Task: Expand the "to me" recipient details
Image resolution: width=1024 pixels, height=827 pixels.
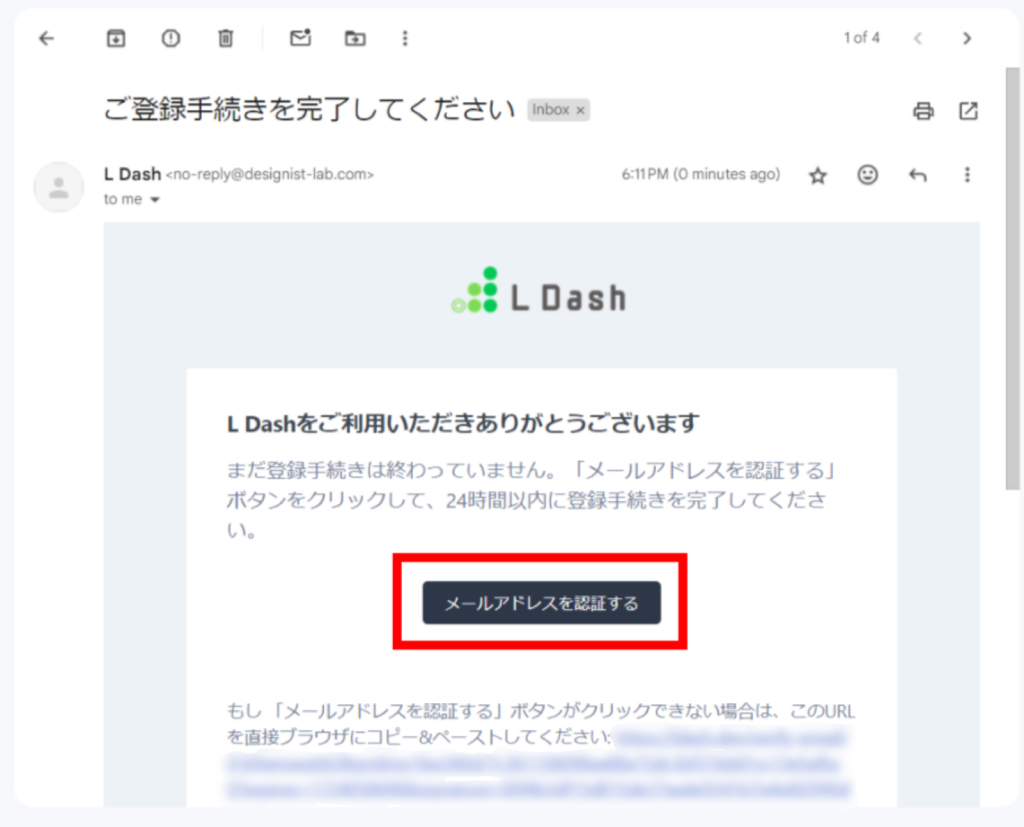Action: pyautogui.click(x=155, y=200)
